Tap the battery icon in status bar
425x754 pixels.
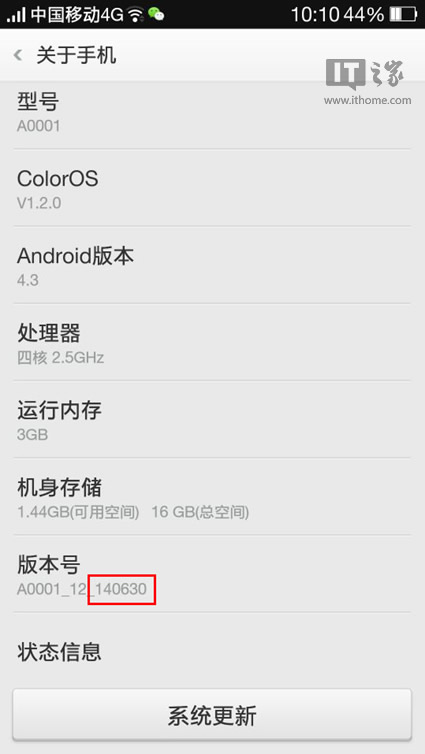tap(403, 14)
